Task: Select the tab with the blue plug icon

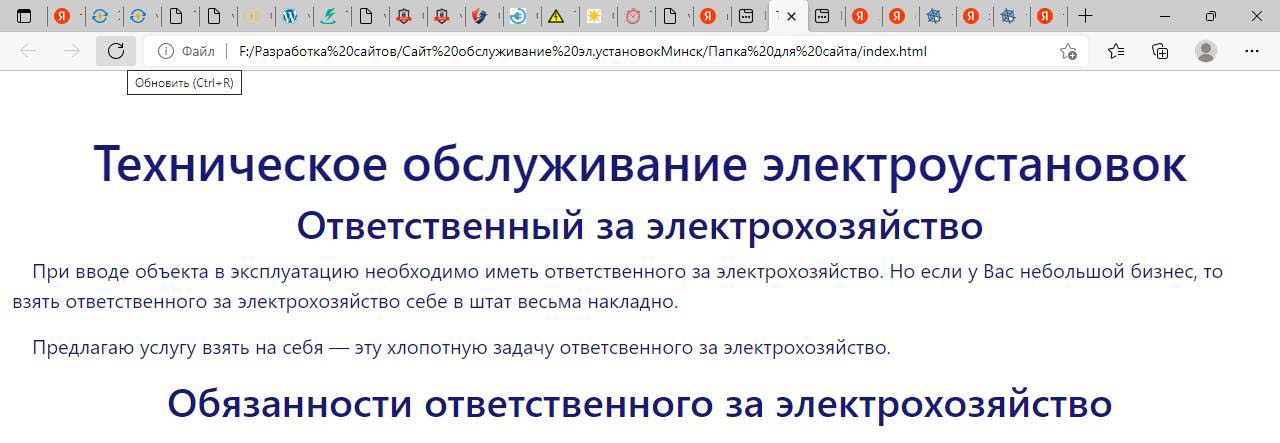Action: point(518,16)
